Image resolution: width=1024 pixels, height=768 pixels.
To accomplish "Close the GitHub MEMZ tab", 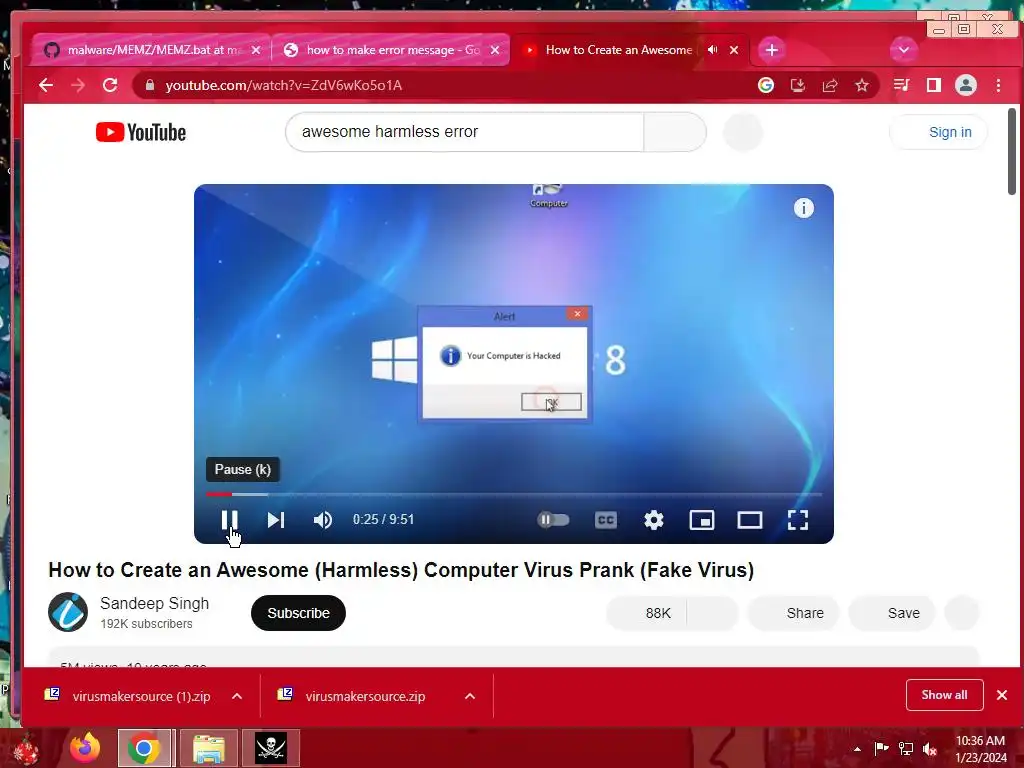I will coord(256,50).
